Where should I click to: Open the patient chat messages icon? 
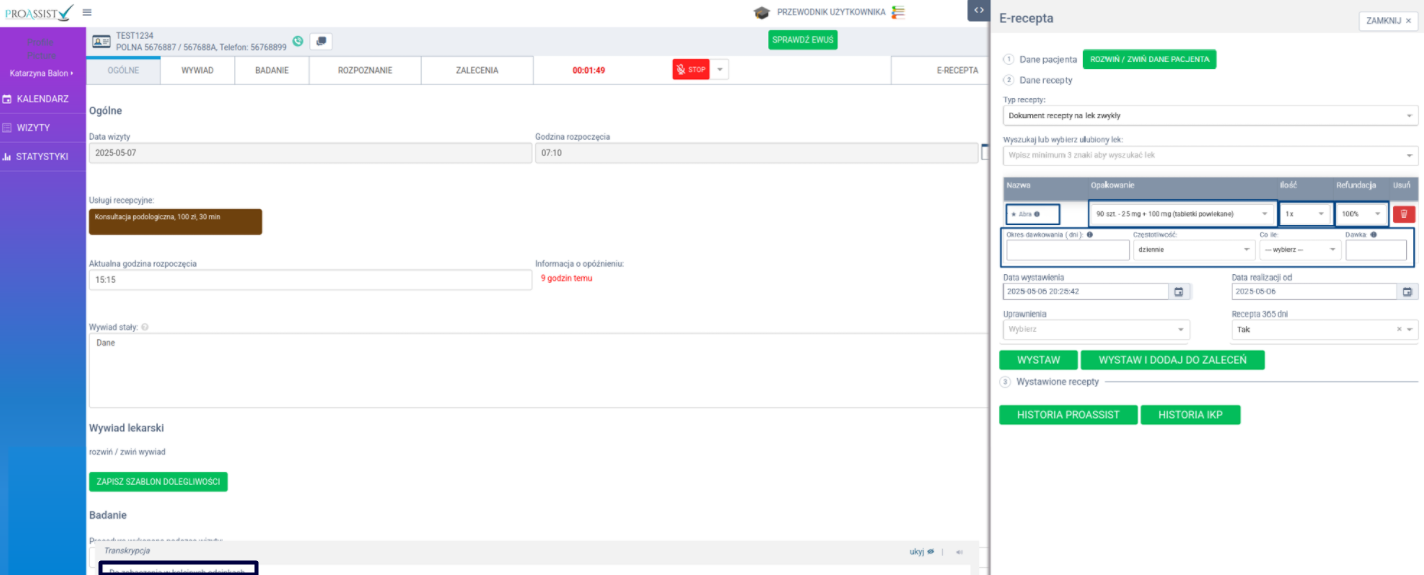click(321, 41)
